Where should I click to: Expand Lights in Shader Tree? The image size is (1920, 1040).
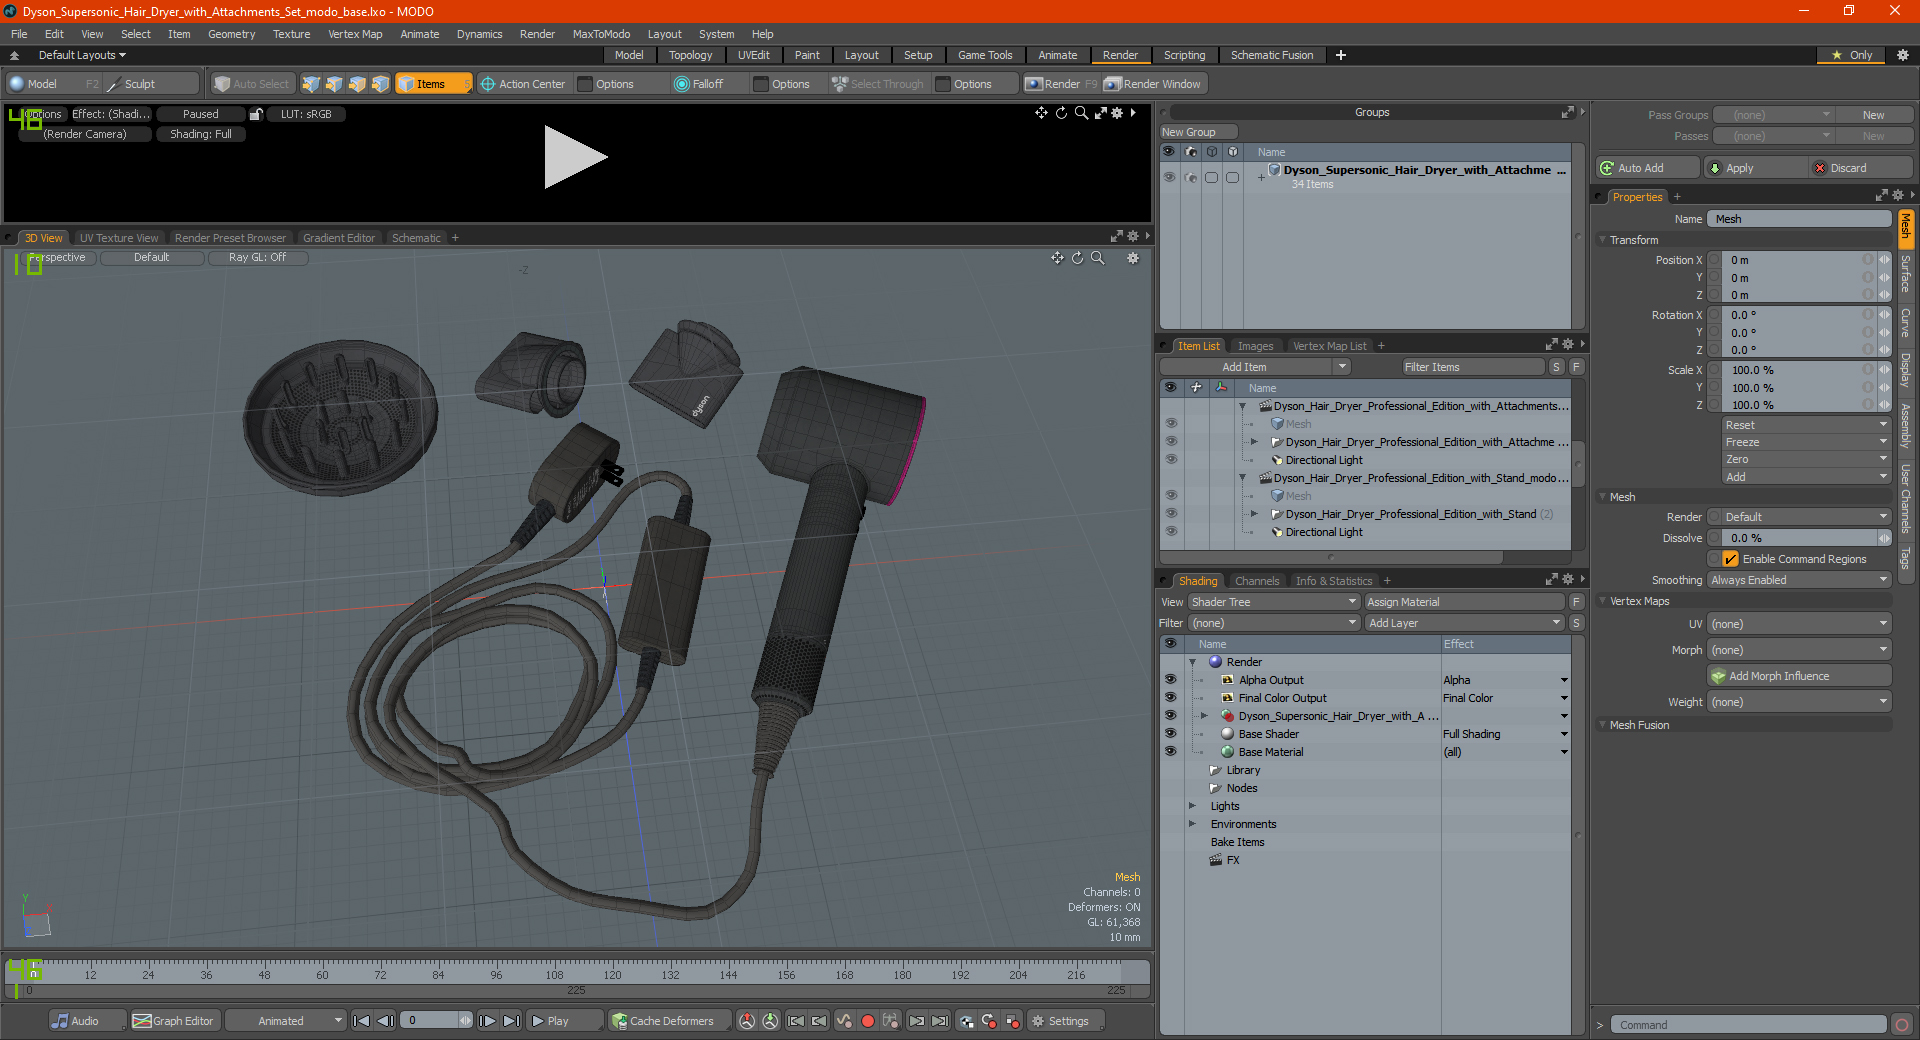[1192, 806]
